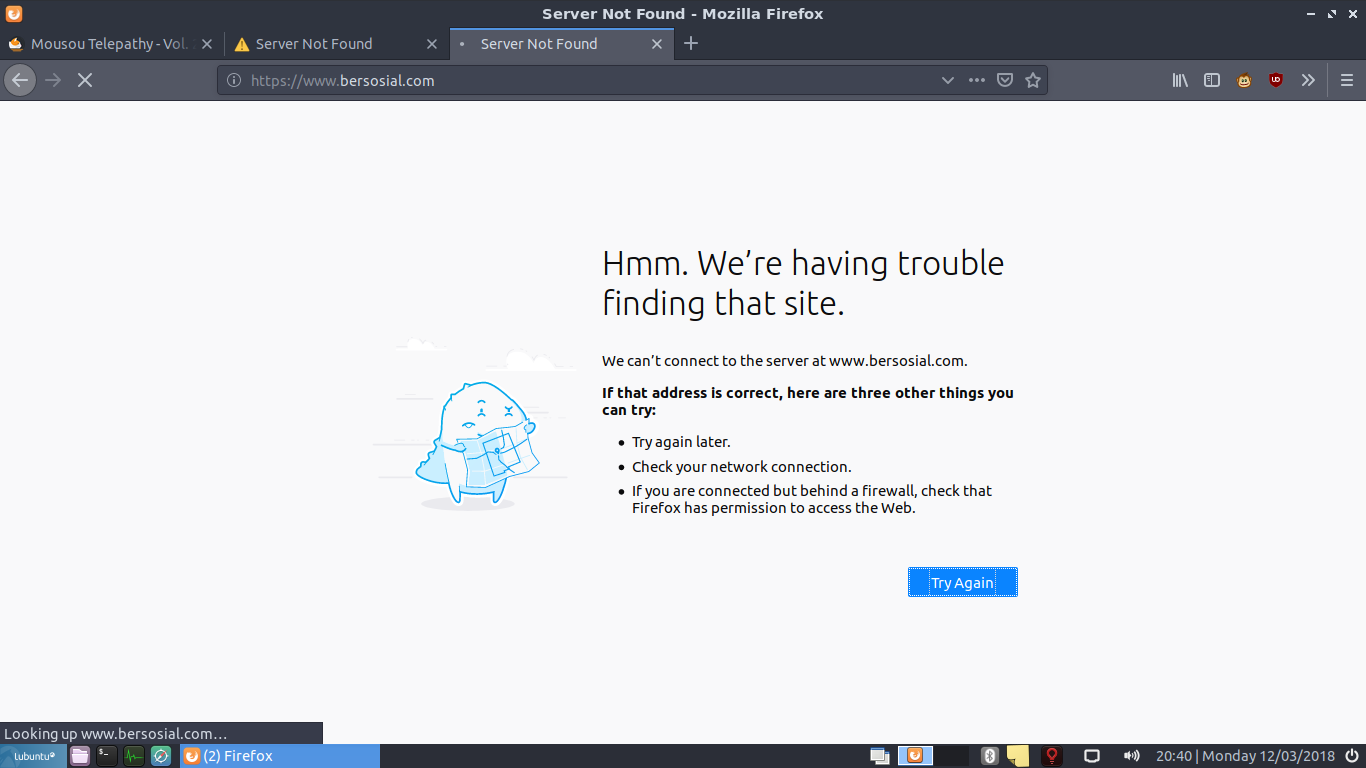The width and height of the screenshot is (1366, 768).
Task: Open URL bar history dropdown arrow
Action: coord(948,80)
